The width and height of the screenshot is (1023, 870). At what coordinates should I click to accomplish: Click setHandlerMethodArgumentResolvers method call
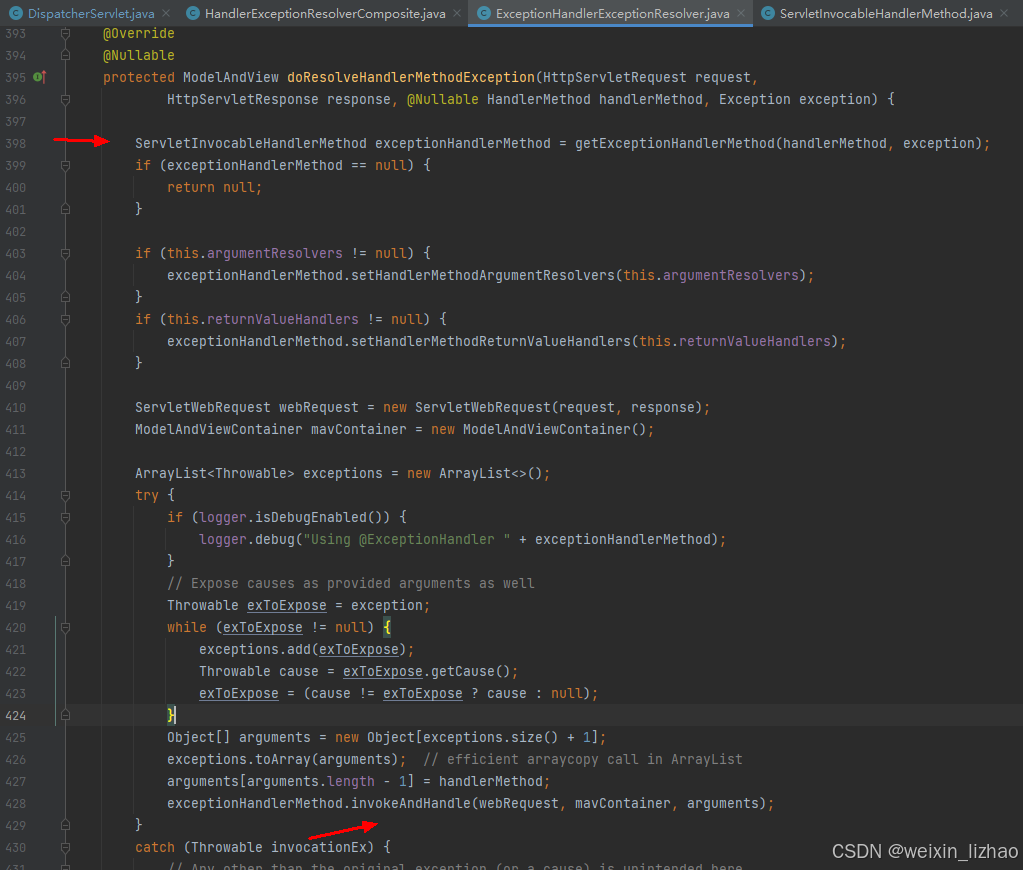point(483,275)
